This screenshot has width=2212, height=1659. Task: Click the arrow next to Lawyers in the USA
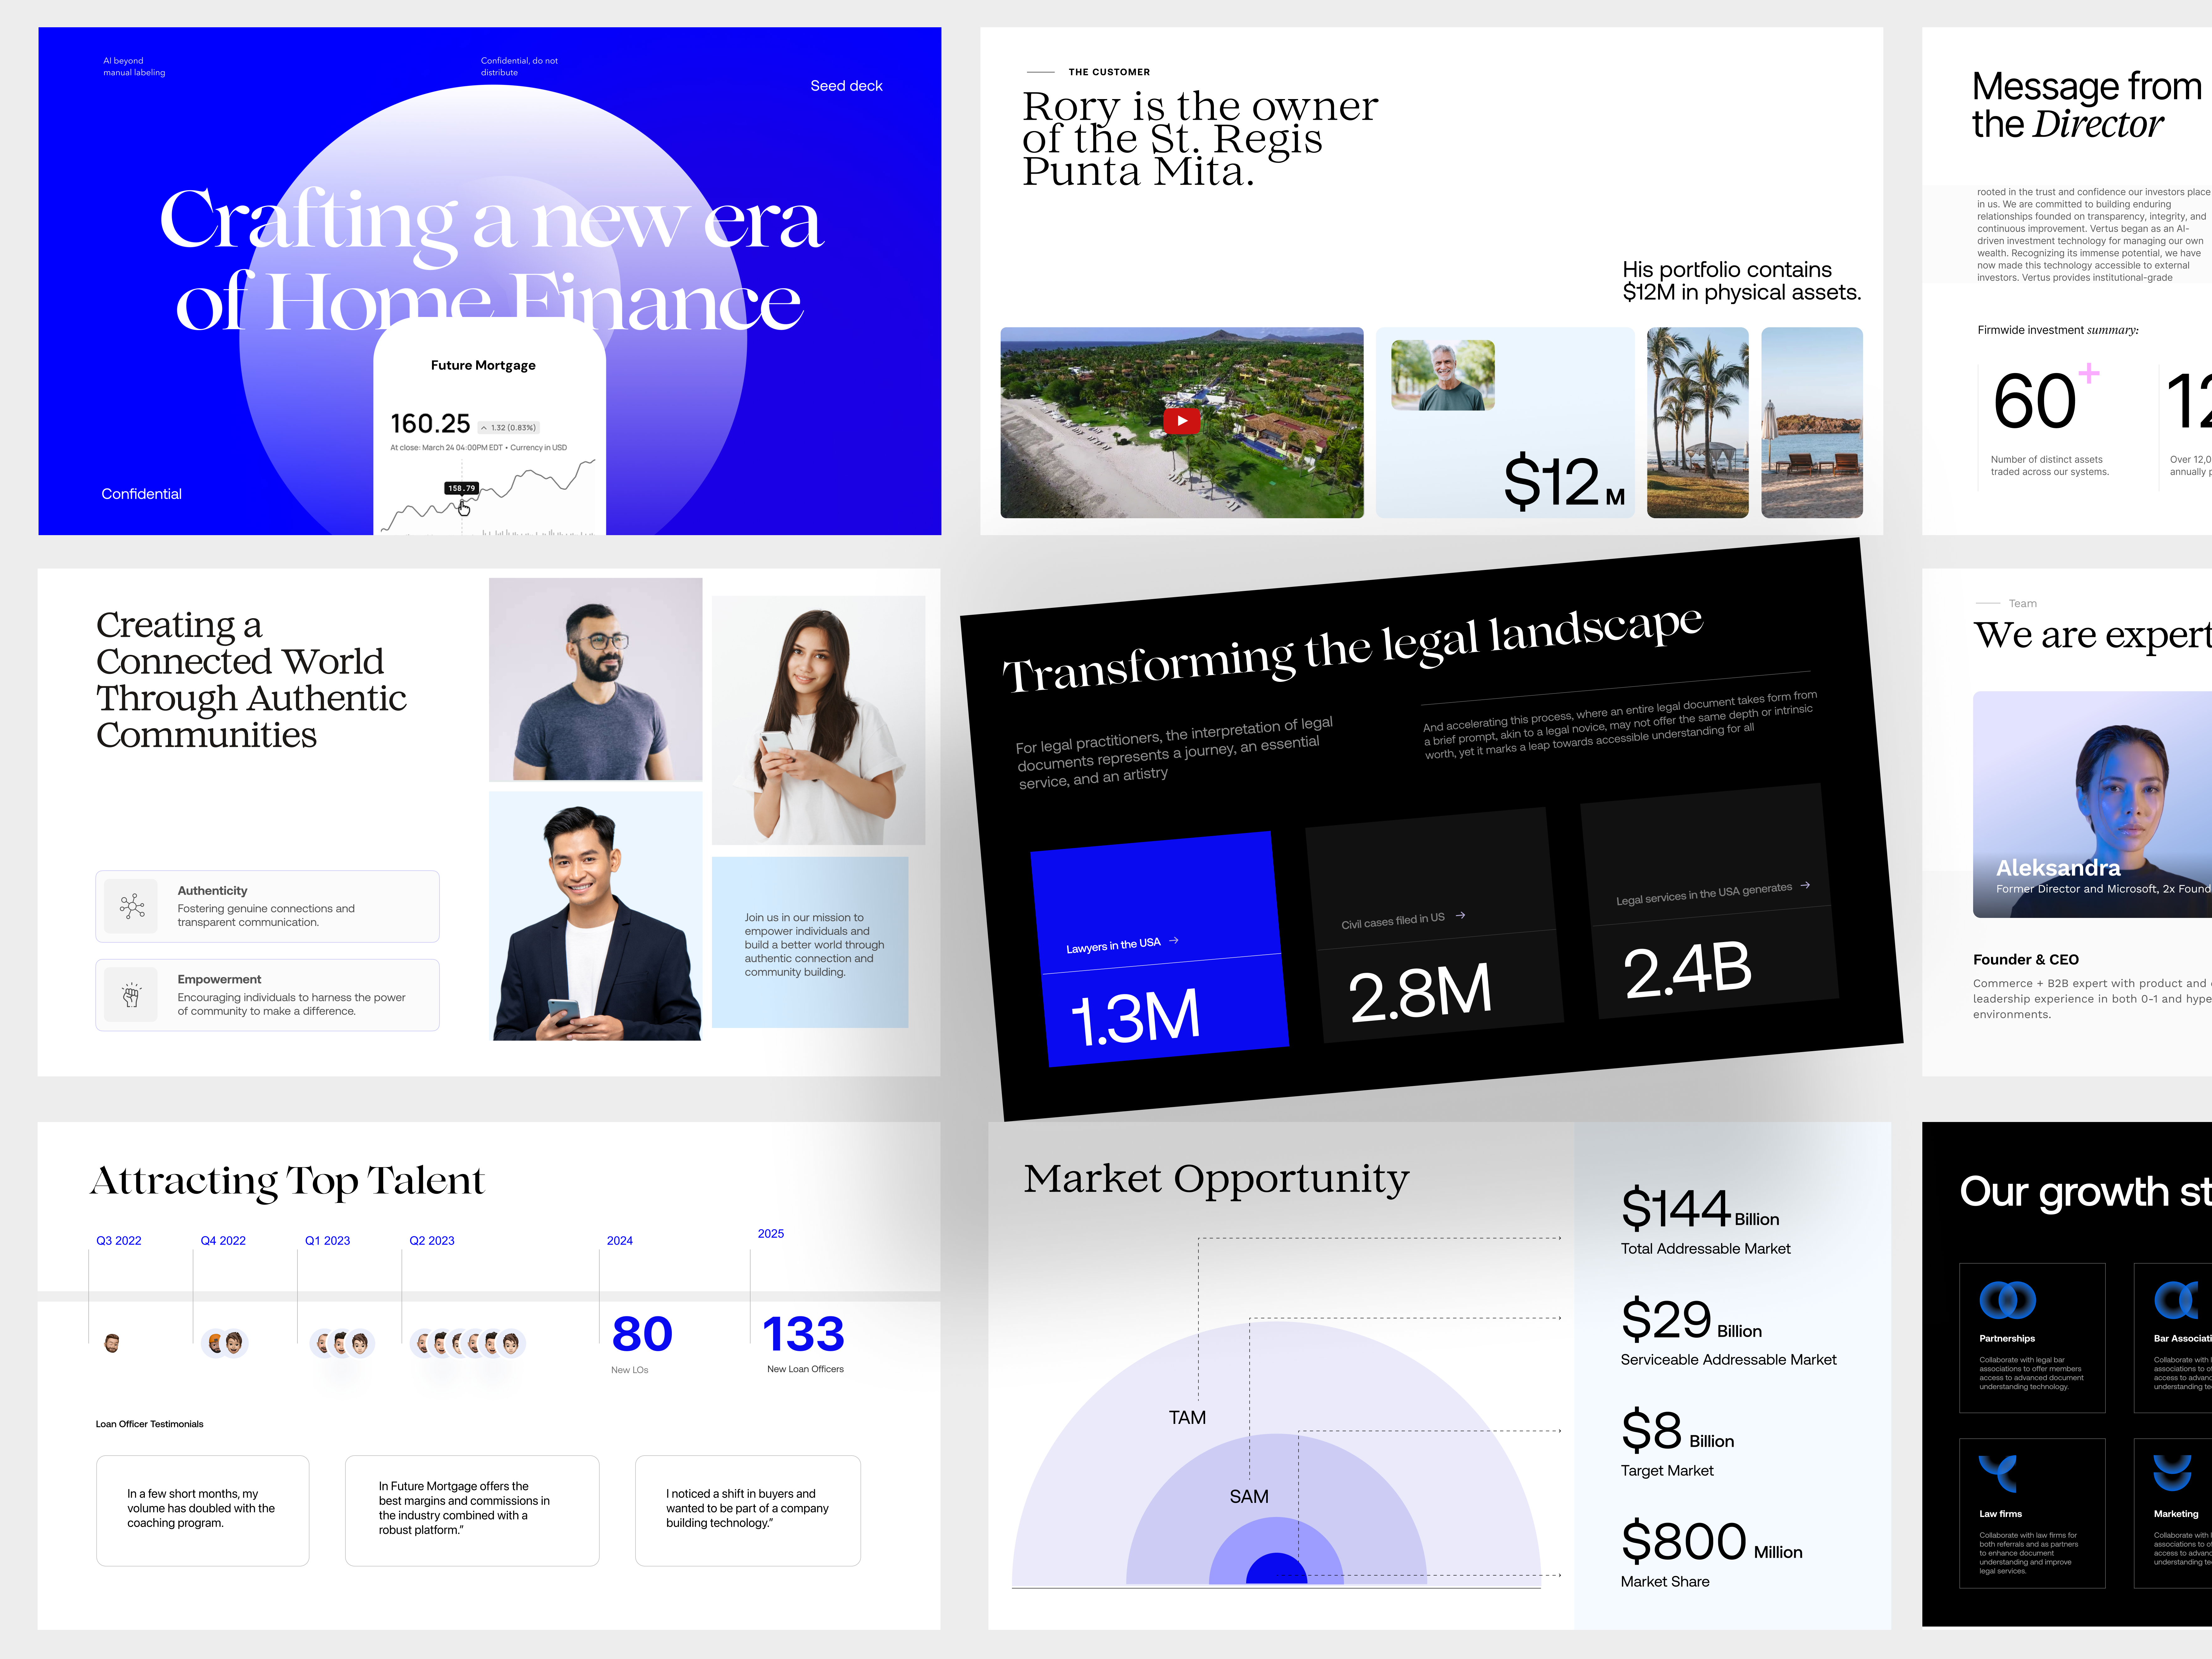coord(1174,940)
